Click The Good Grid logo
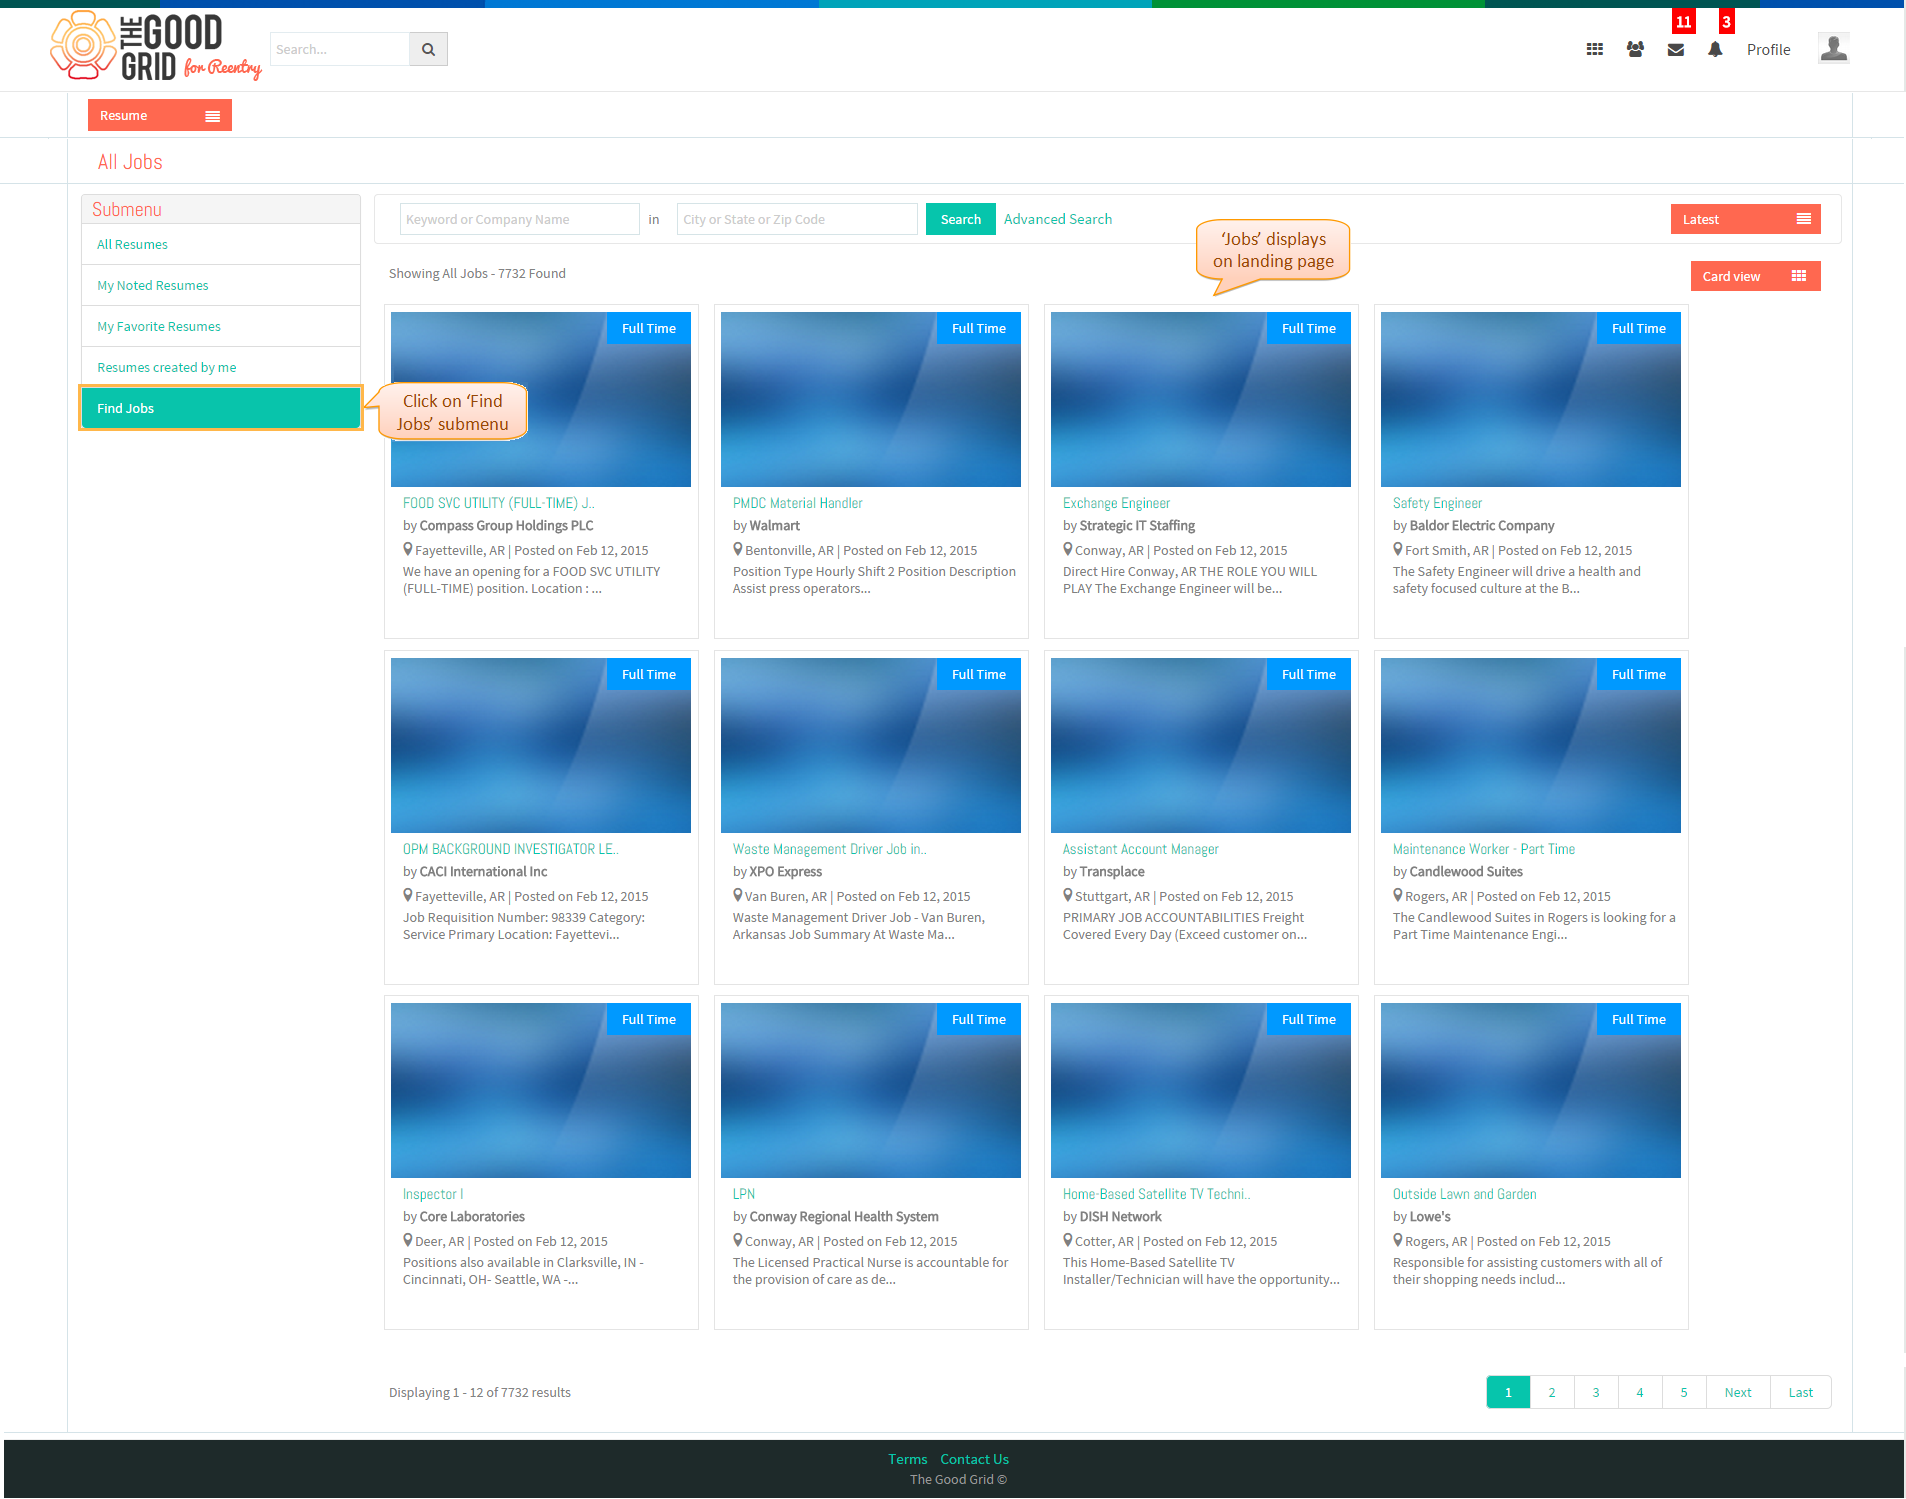The height and width of the screenshot is (1499, 1906). point(155,46)
